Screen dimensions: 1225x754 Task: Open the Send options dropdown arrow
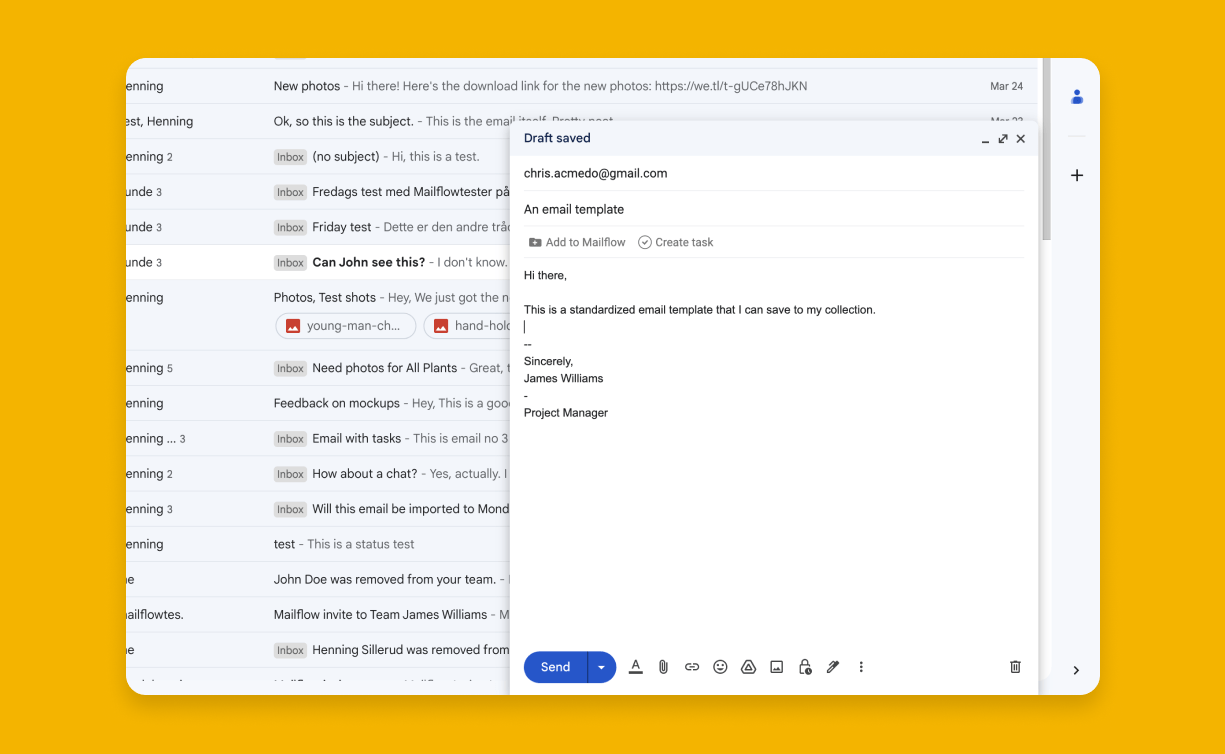click(601, 666)
